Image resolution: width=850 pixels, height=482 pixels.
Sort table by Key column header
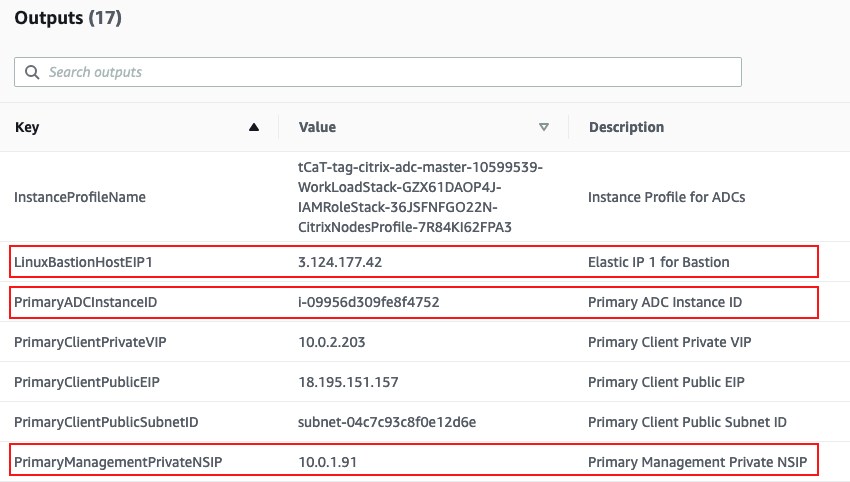point(27,127)
